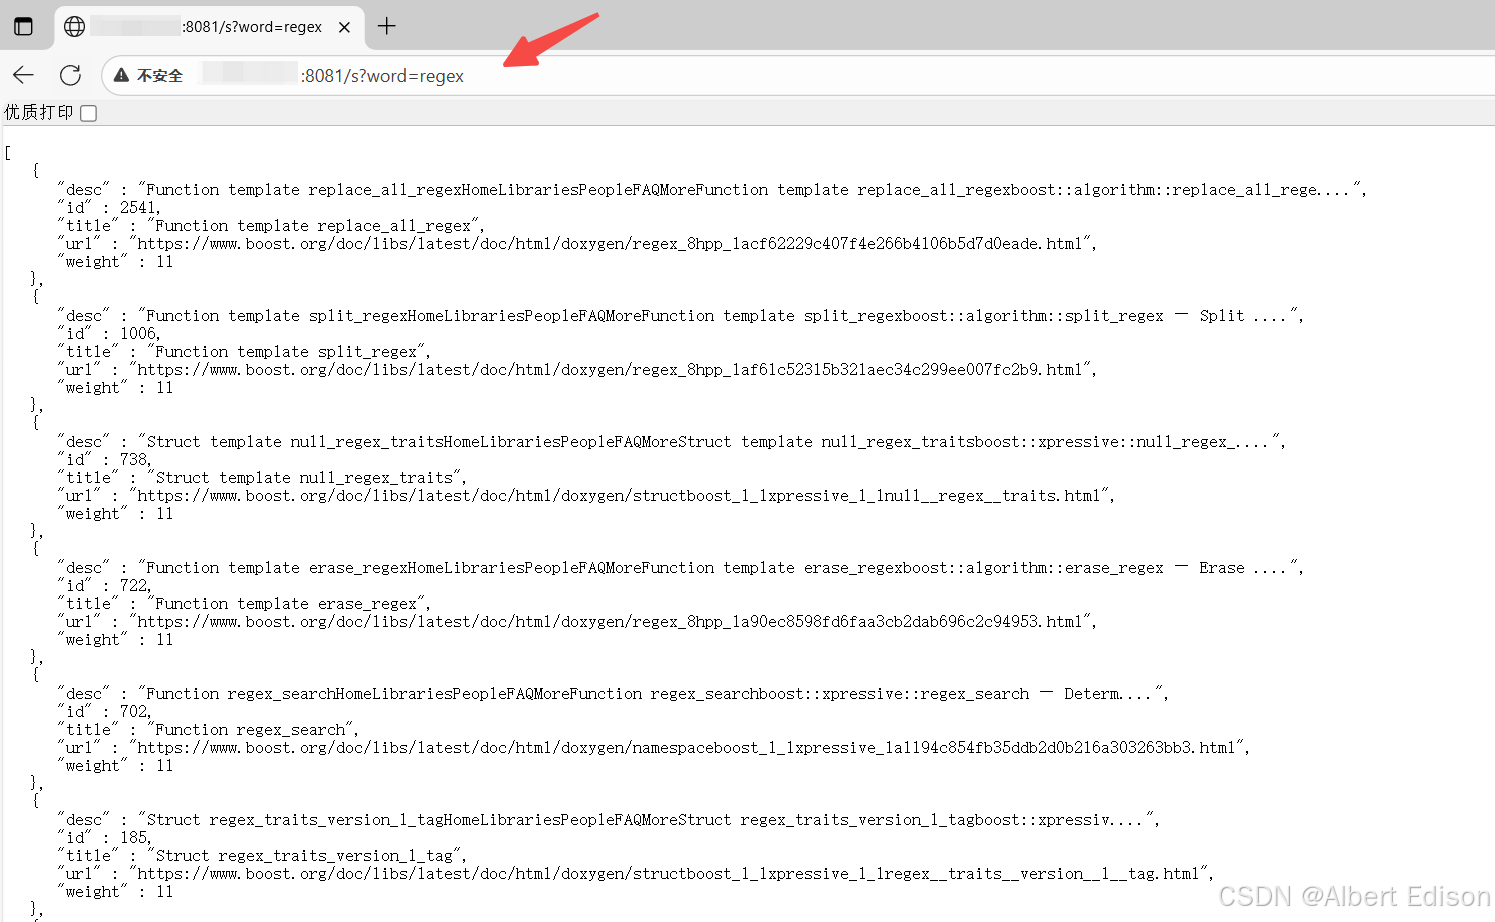Click the null__regex__traits.html url text
This screenshot has width=1495, height=922.
click(x=619, y=496)
